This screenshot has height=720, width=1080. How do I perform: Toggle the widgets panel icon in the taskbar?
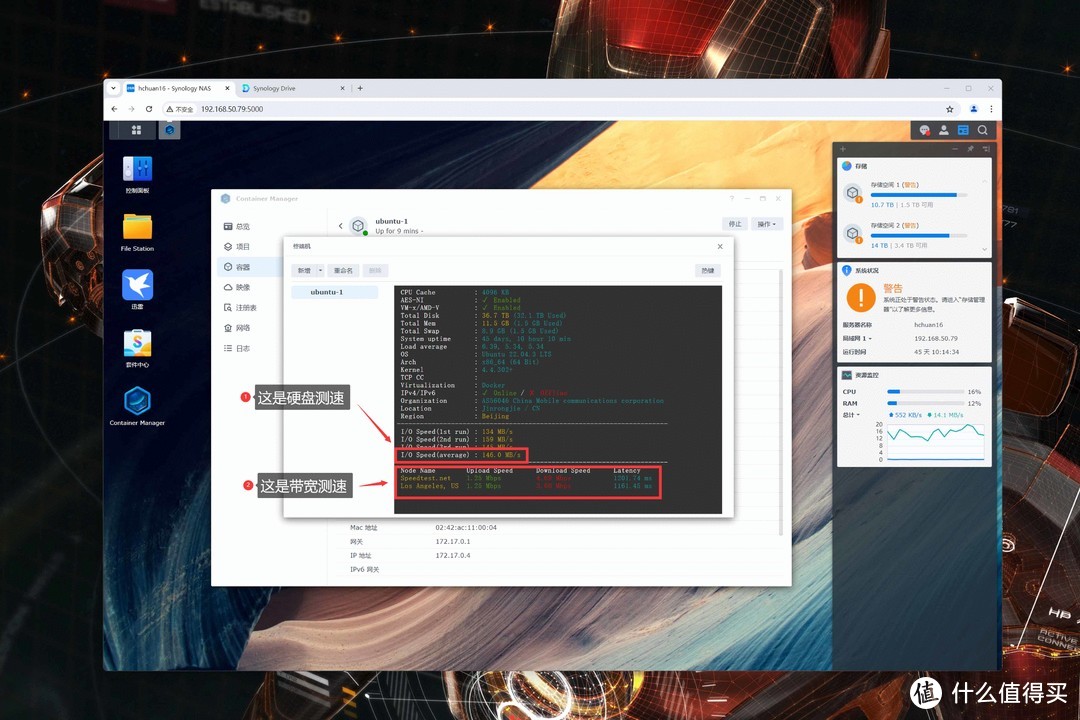click(x=963, y=130)
